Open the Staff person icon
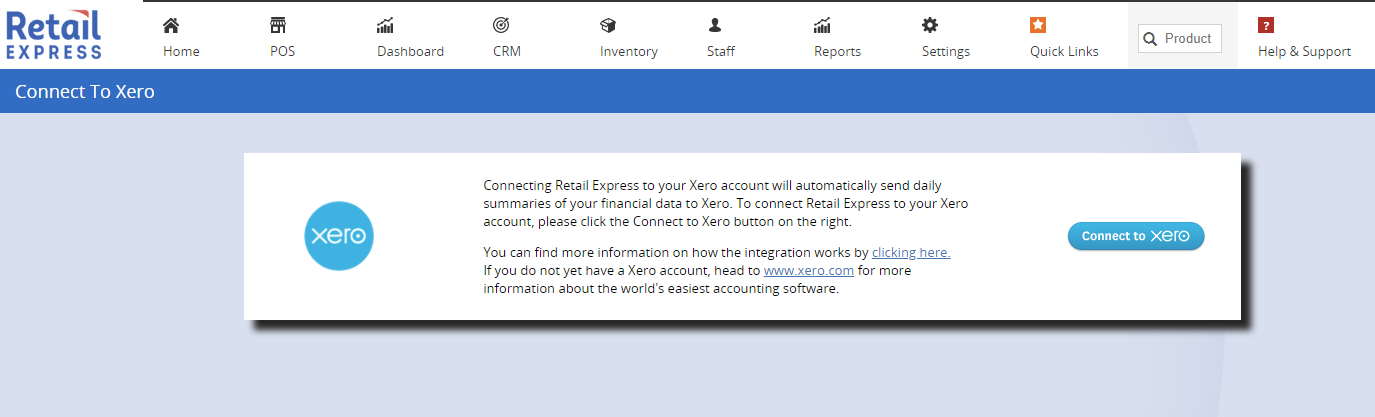The height and width of the screenshot is (417, 1375). 715,25
